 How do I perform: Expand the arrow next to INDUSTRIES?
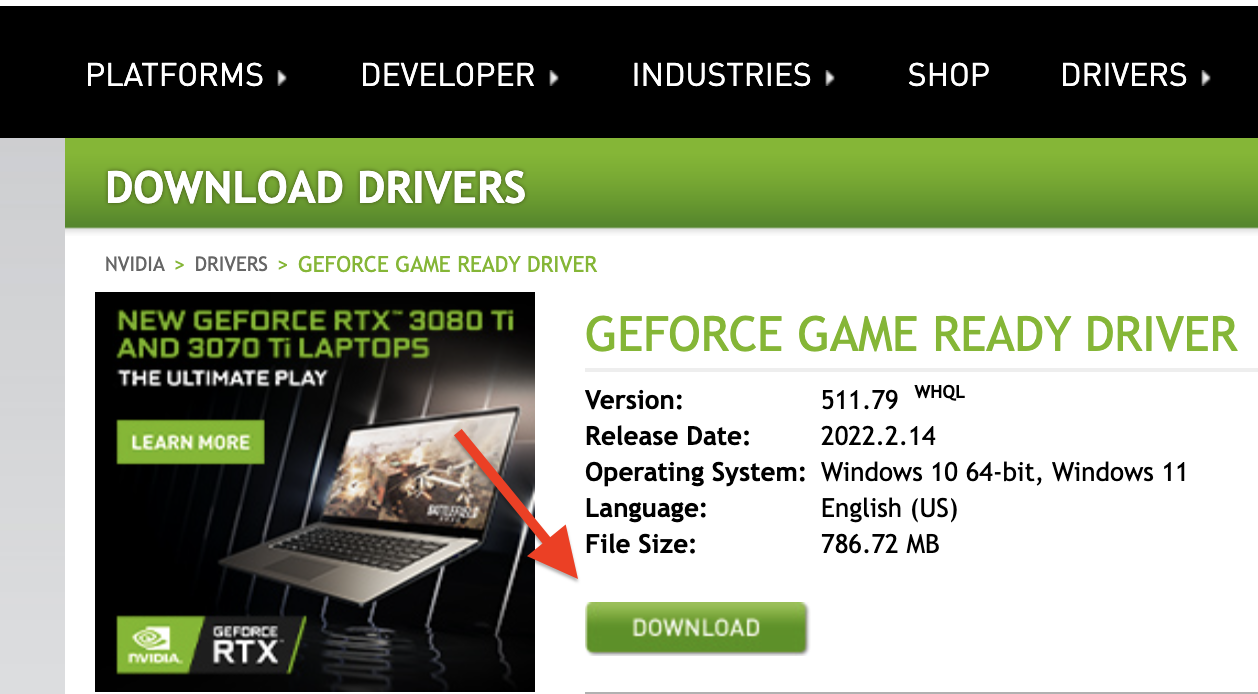829,77
